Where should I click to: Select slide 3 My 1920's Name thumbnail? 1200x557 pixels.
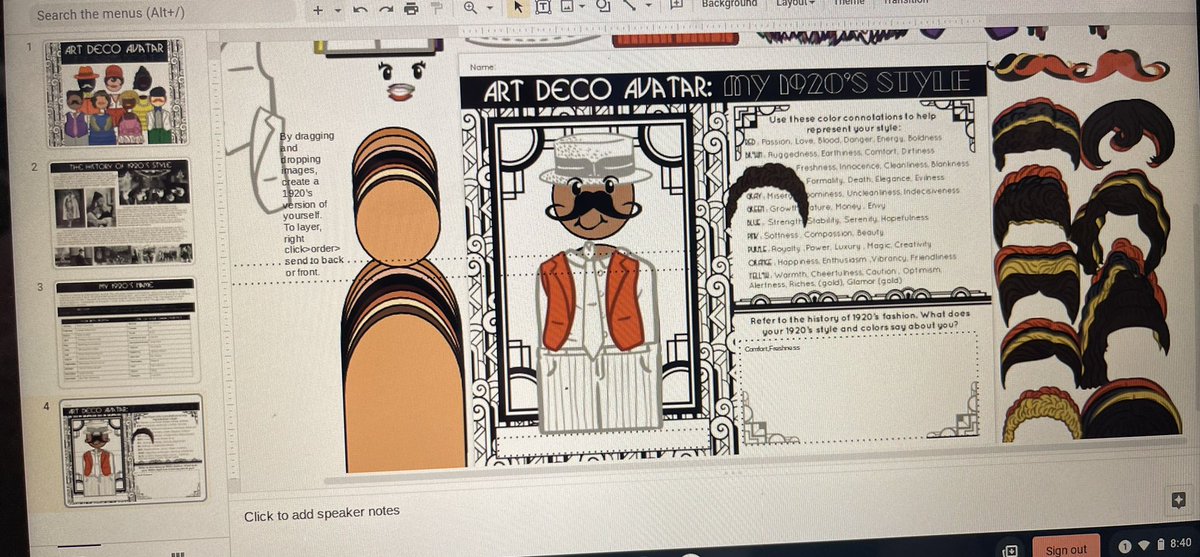point(128,333)
